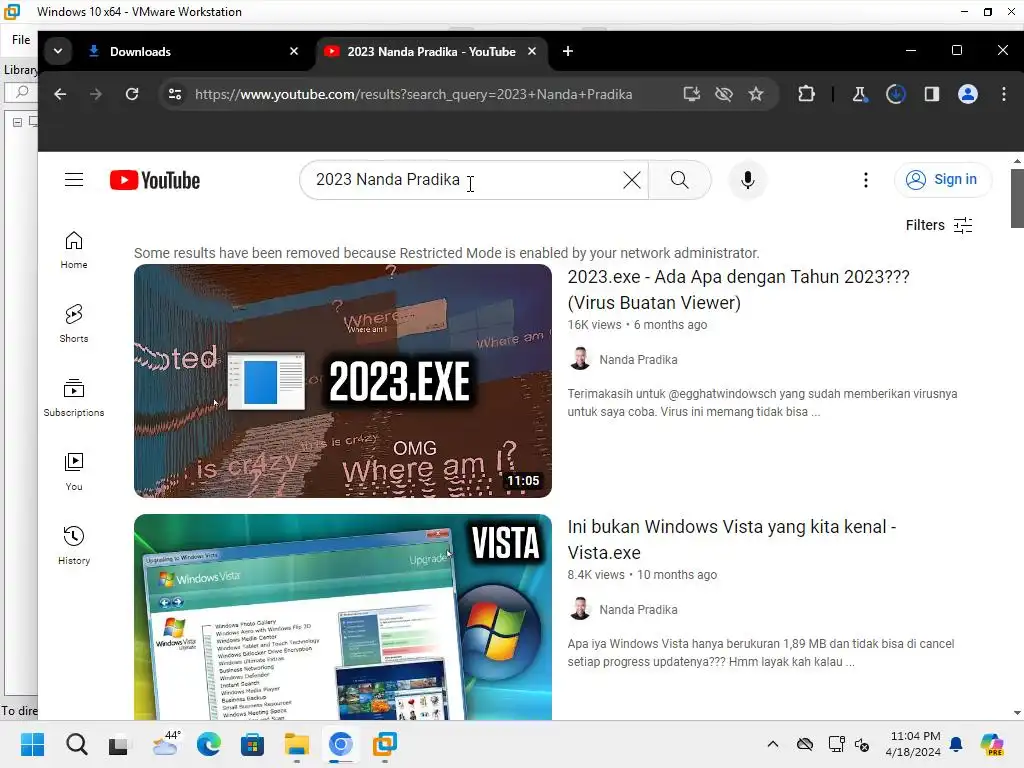Open Subscriptions in sidebar
1024x768 pixels.
74,398
